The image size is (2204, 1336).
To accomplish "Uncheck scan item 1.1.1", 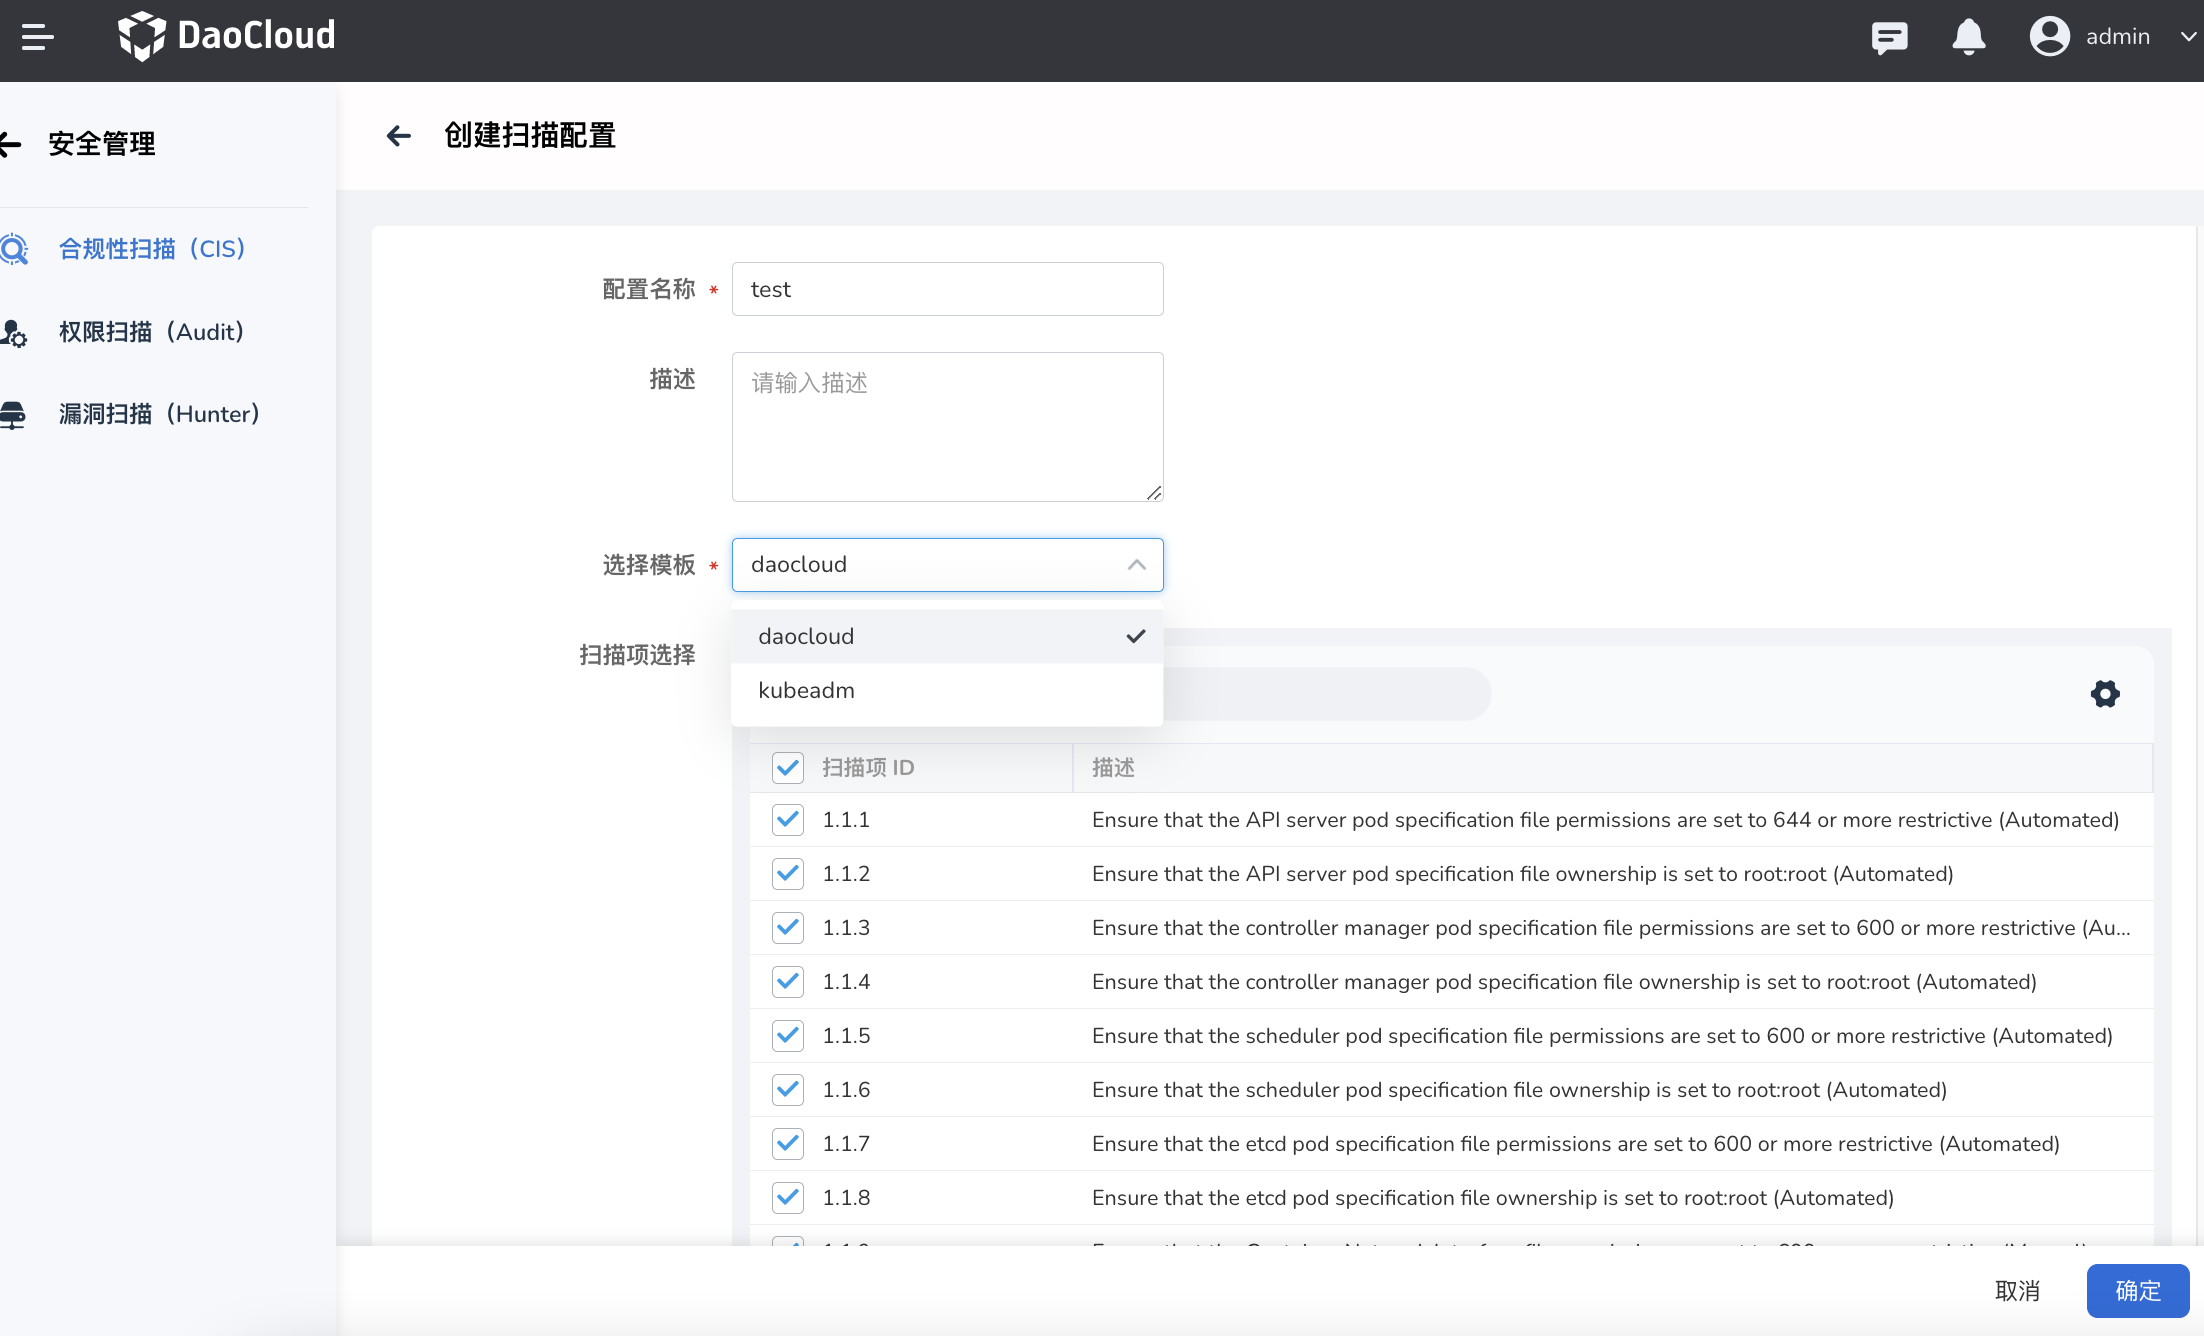I will (788, 820).
